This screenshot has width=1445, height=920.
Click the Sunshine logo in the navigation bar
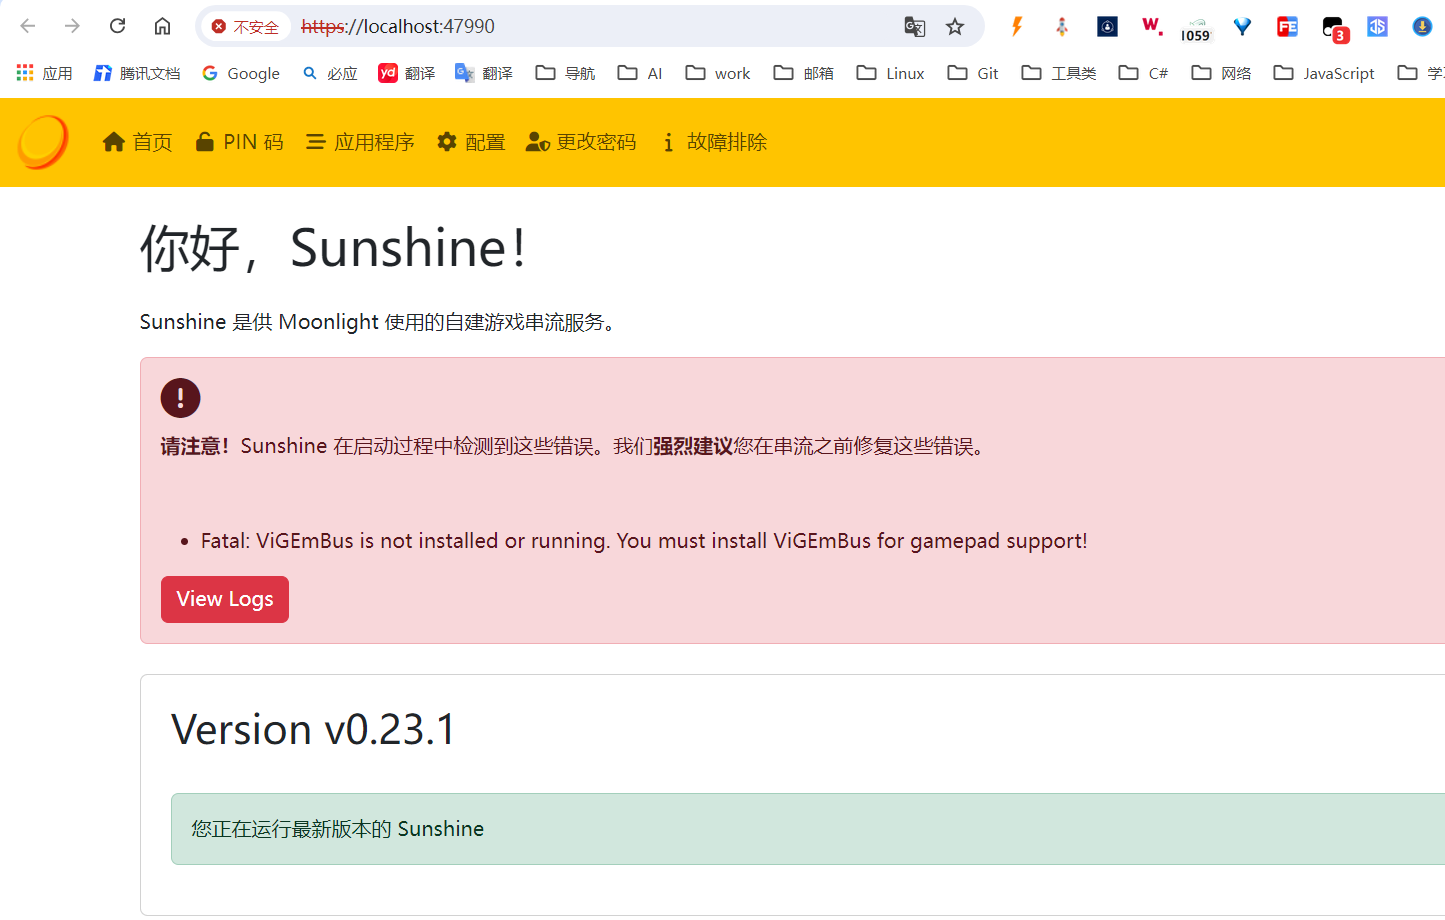40,141
